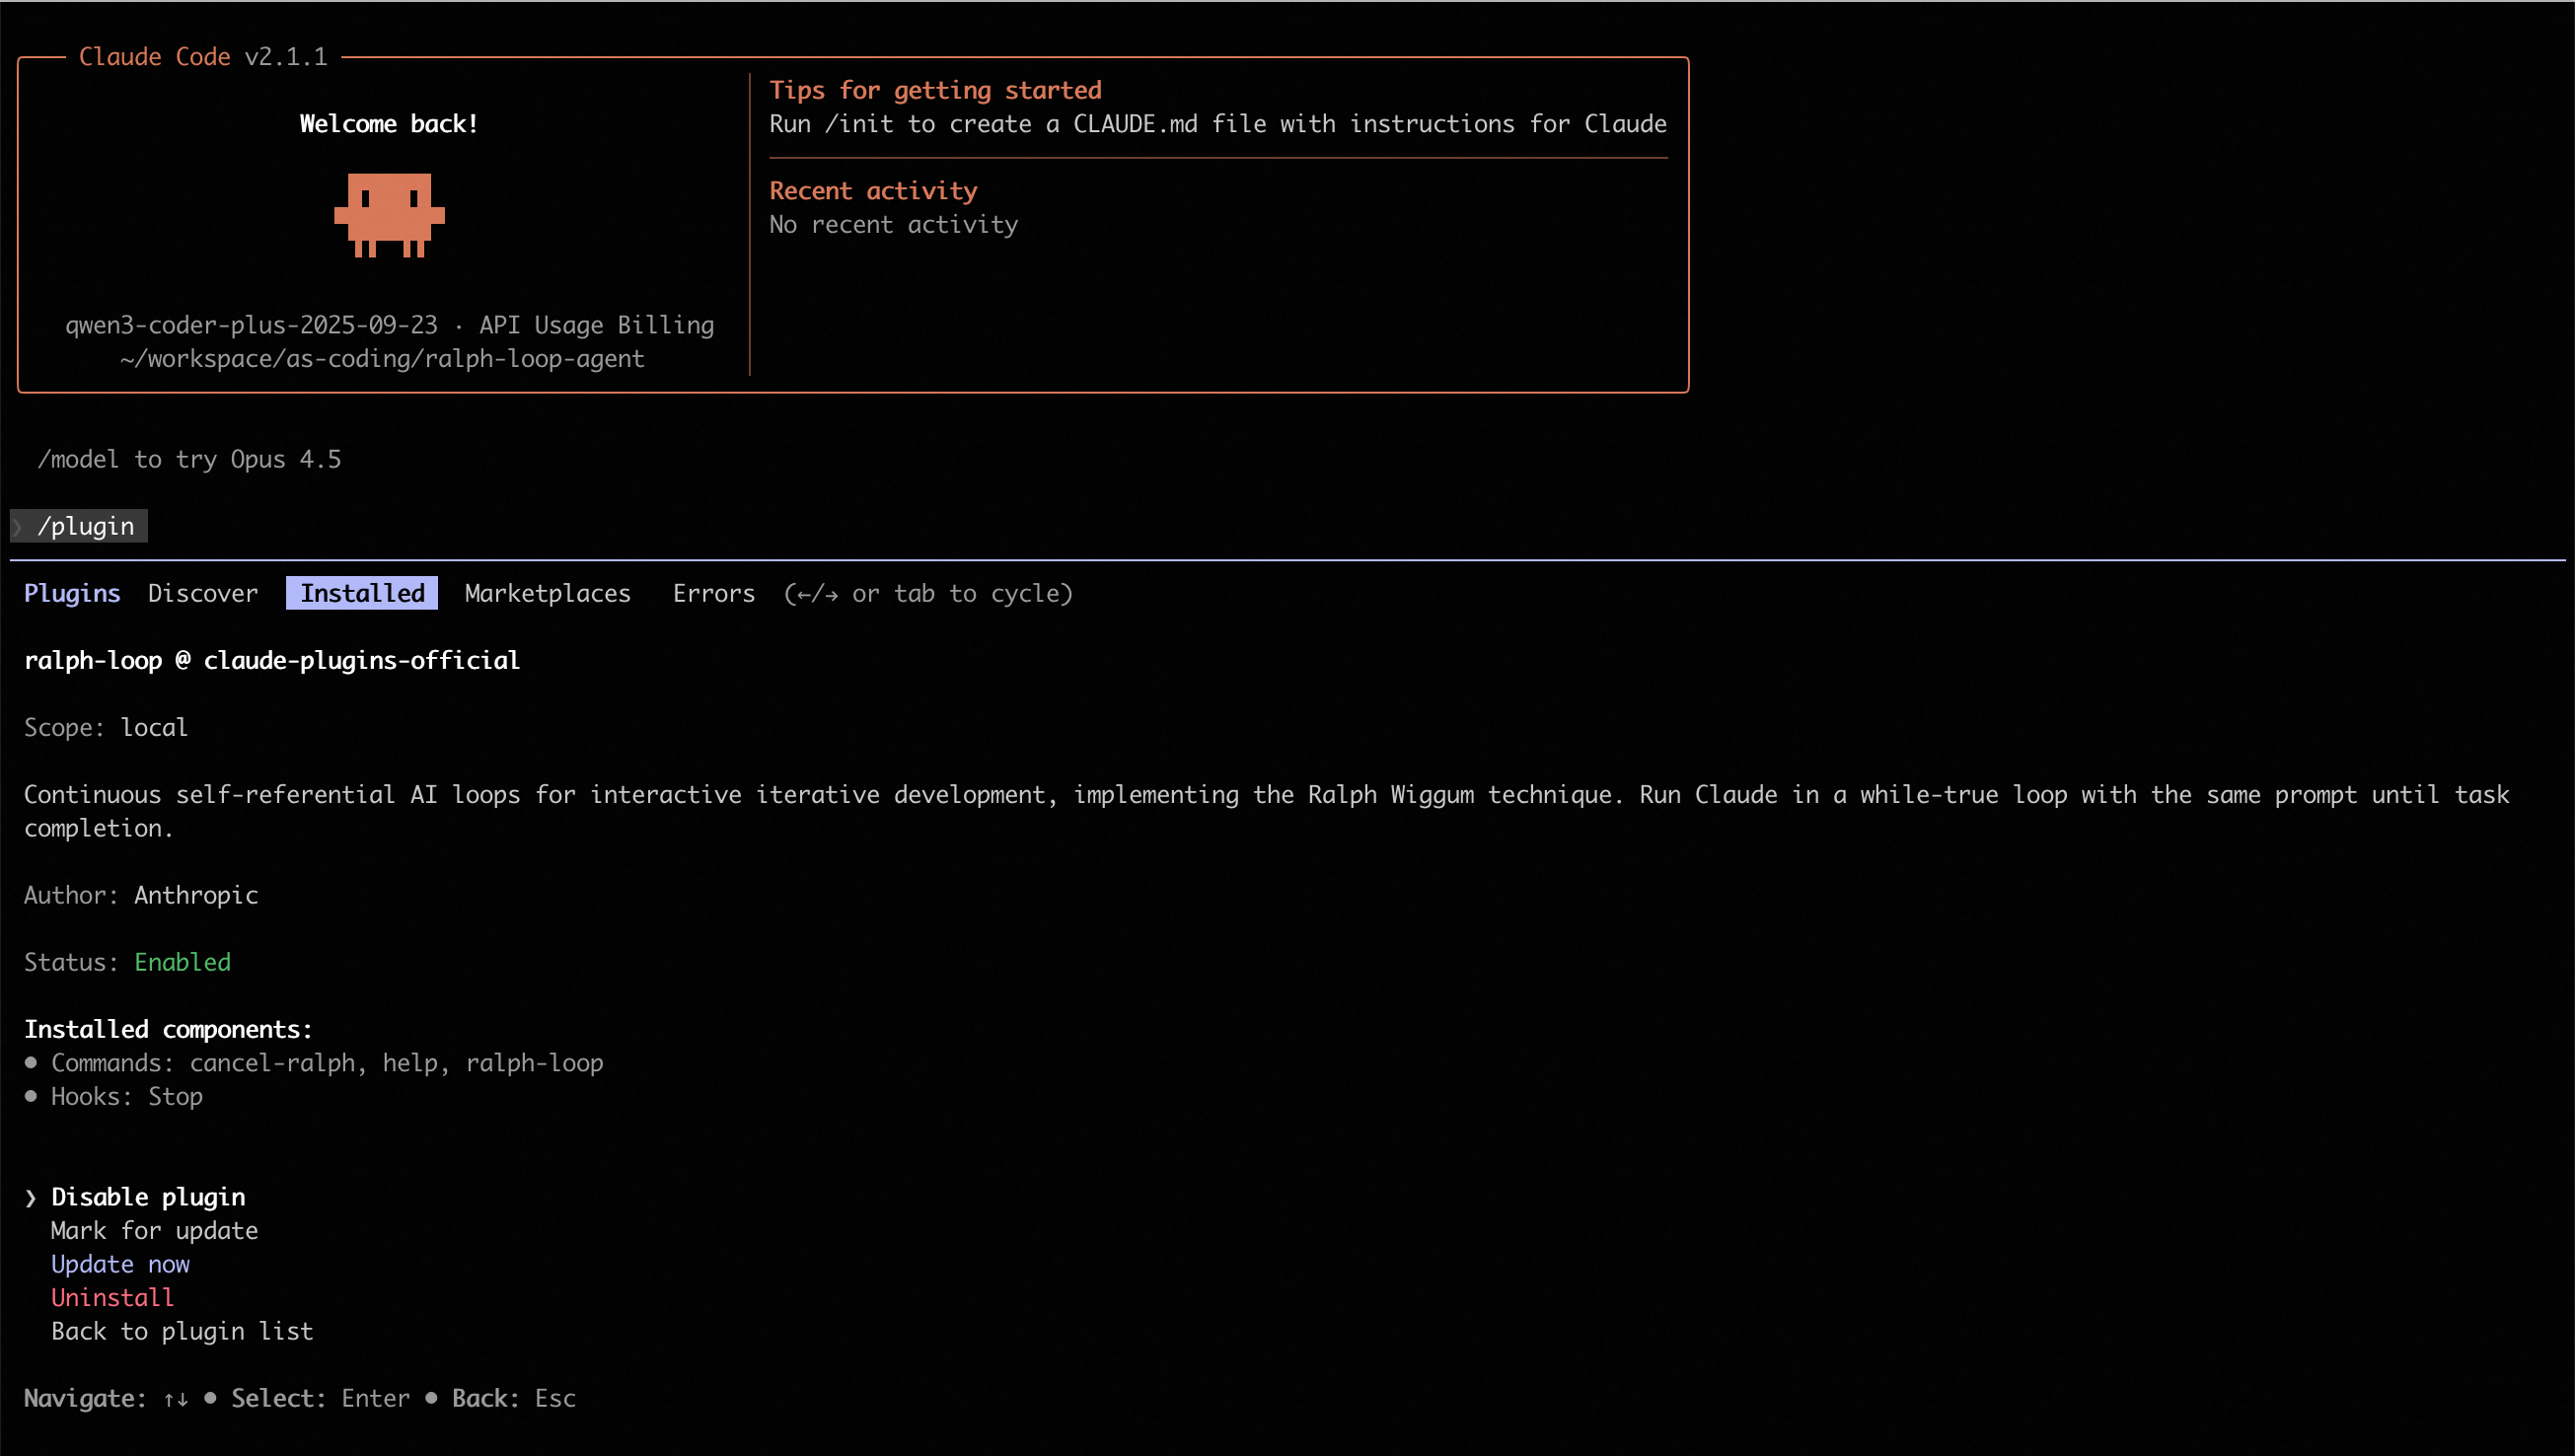This screenshot has width=2575, height=1456.
Task: Click the up-down Navigate arrows hint
Action: click(x=176, y=1399)
